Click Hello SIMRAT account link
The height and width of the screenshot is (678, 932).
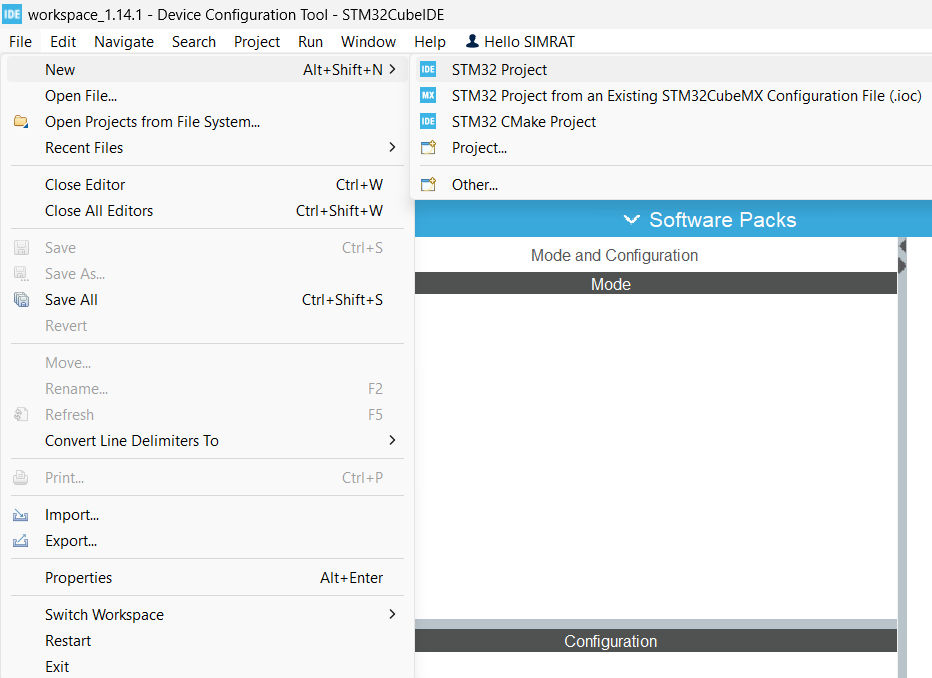click(x=520, y=42)
